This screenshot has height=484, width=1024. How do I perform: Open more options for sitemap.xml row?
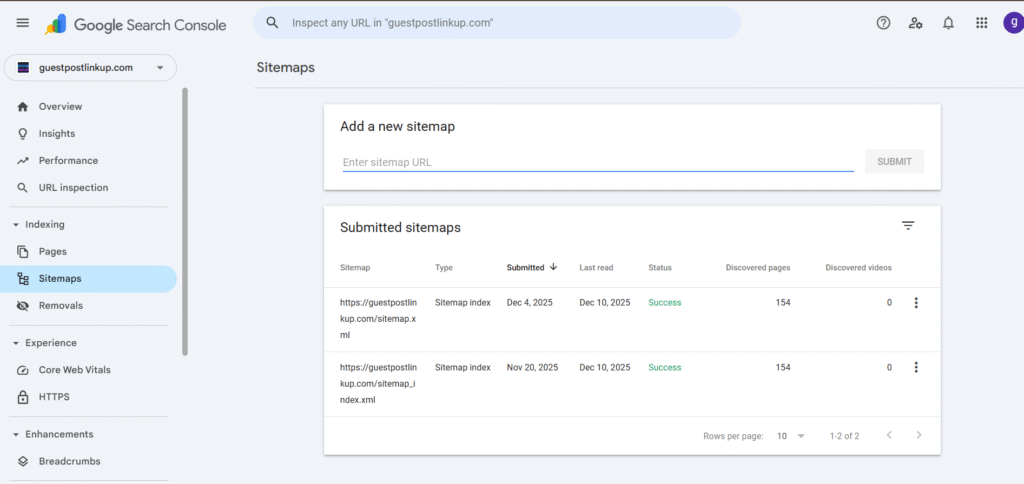click(x=916, y=303)
